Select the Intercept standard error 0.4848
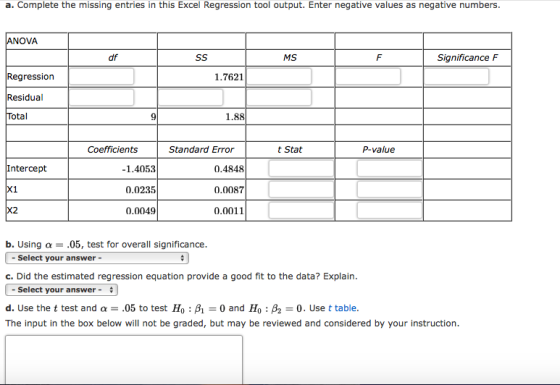This screenshot has width=560, height=385. click(x=229, y=169)
